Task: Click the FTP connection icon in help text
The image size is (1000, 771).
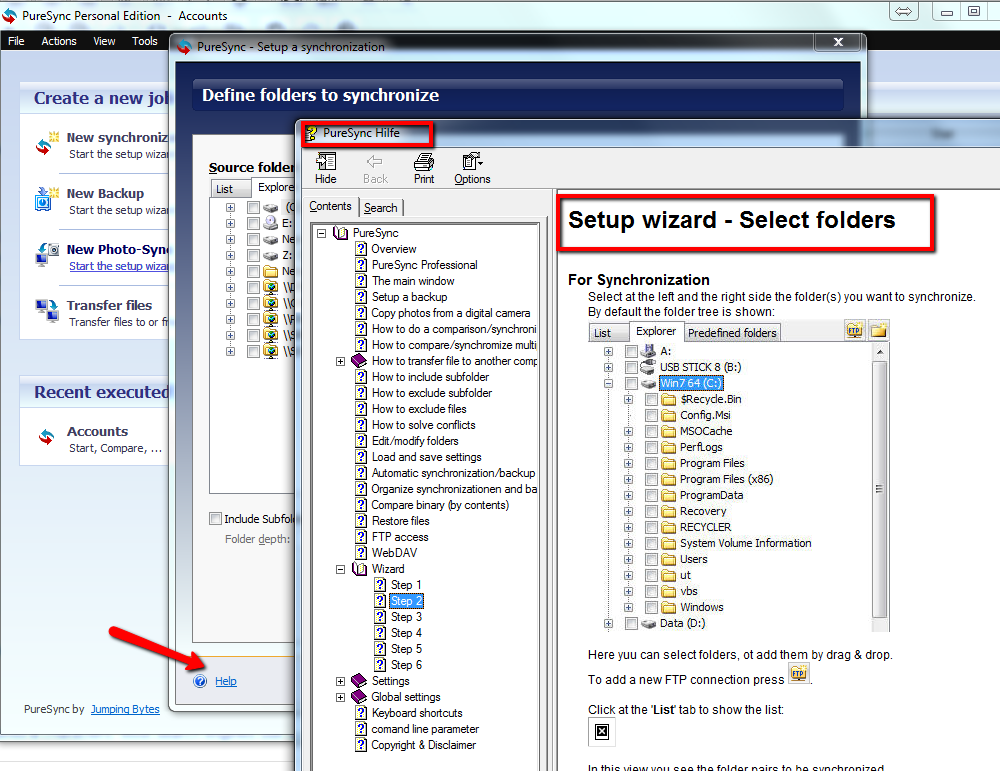Action: pyautogui.click(x=798, y=673)
